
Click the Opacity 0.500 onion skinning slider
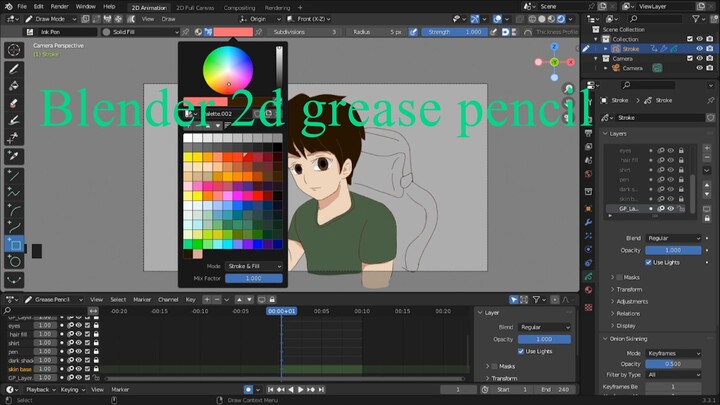[x=673, y=364]
